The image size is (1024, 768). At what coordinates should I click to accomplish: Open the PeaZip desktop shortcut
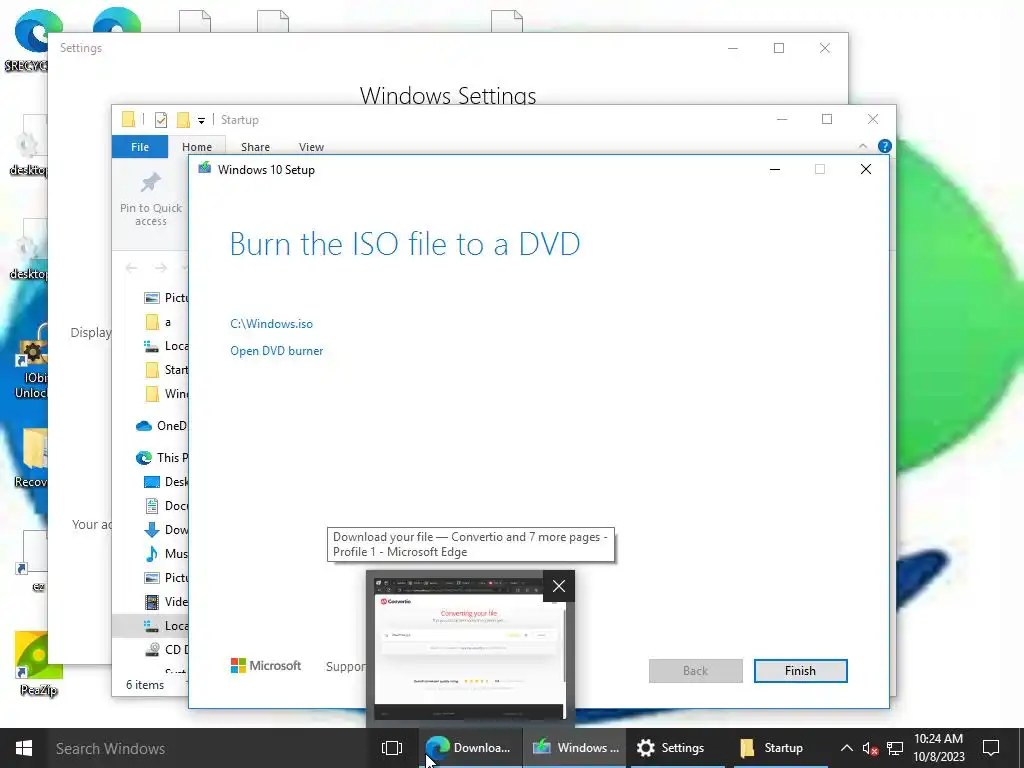38,664
